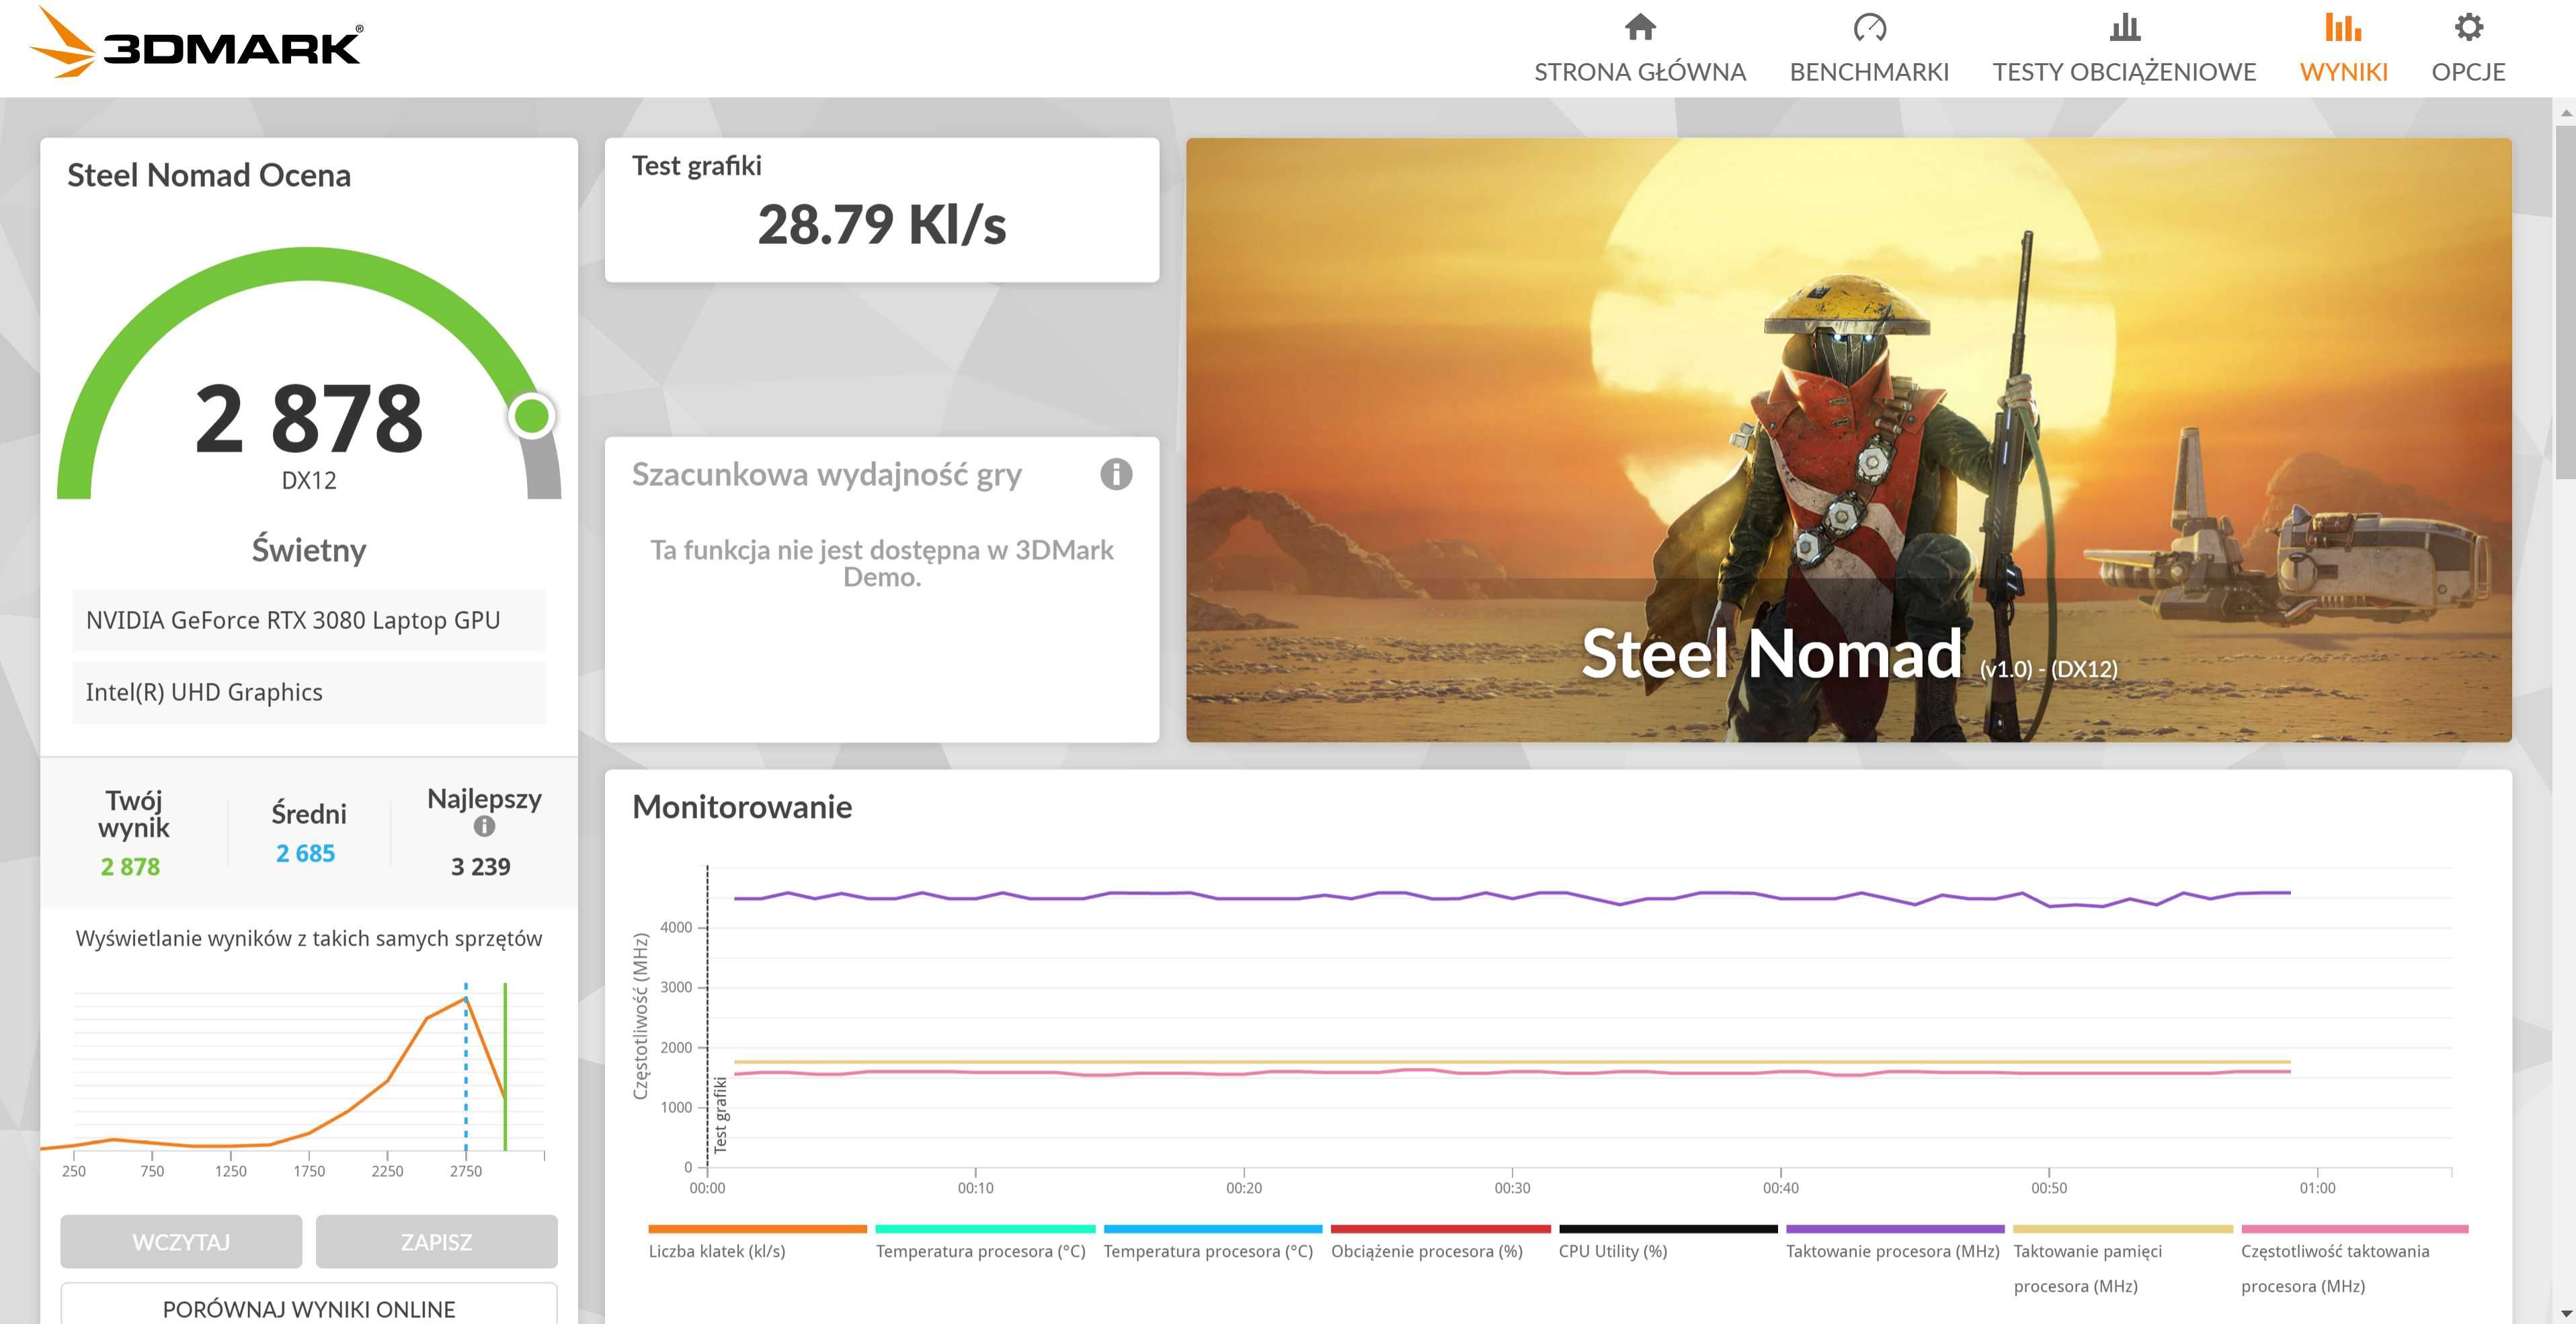Screen dimensions: 2576x1324
Task: Click the 3DMark logo
Action: (x=196, y=42)
